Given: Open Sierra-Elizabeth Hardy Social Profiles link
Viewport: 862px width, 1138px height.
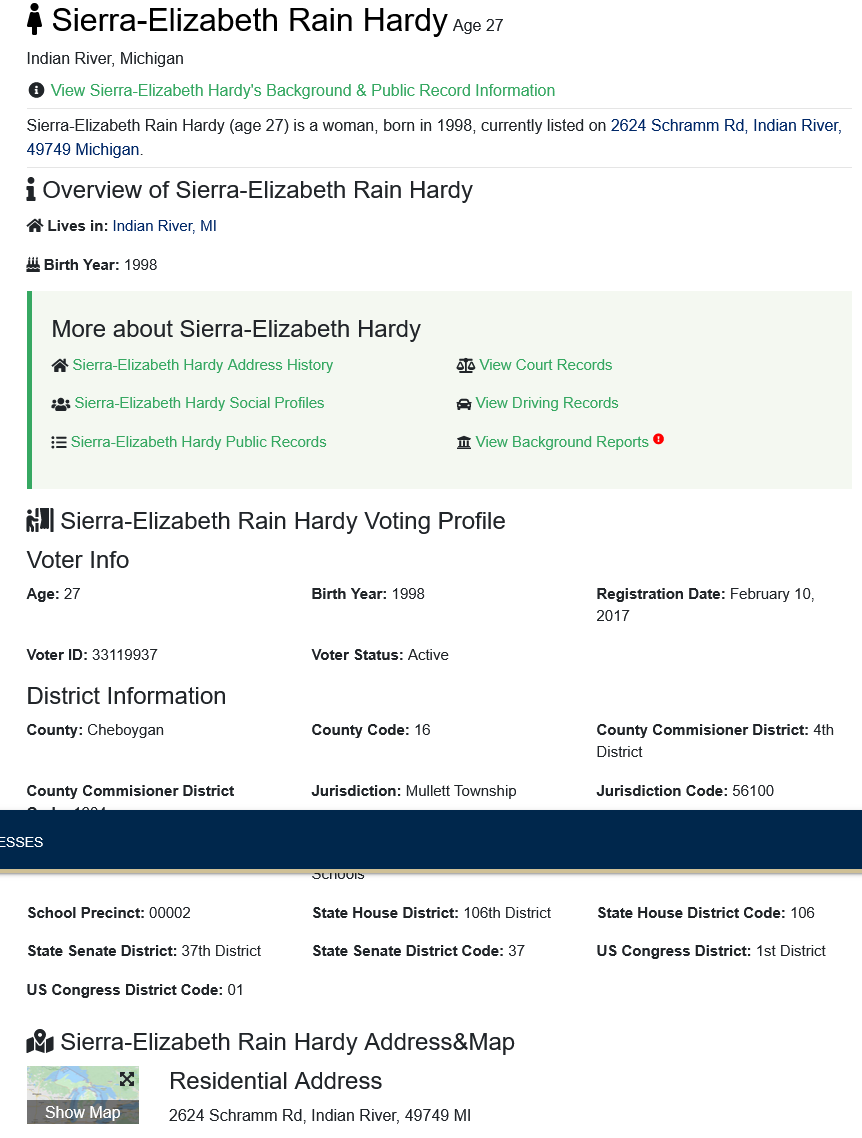Looking at the screenshot, I should point(200,403).
